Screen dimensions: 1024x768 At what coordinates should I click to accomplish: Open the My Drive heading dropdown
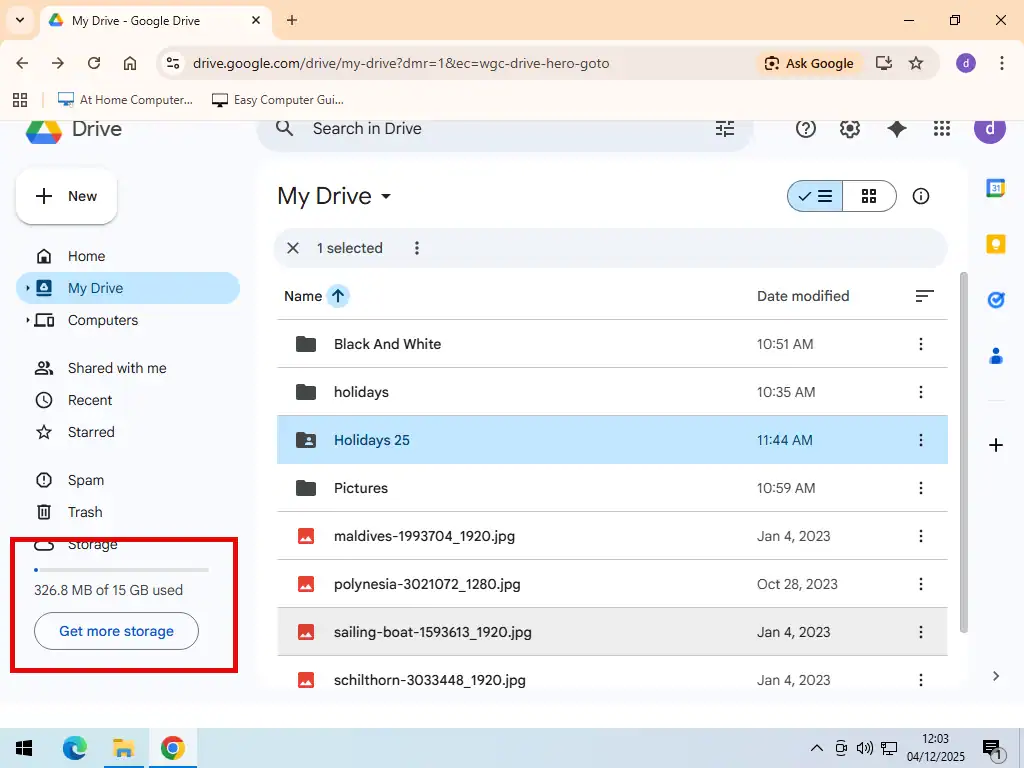click(x=386, y=196)
